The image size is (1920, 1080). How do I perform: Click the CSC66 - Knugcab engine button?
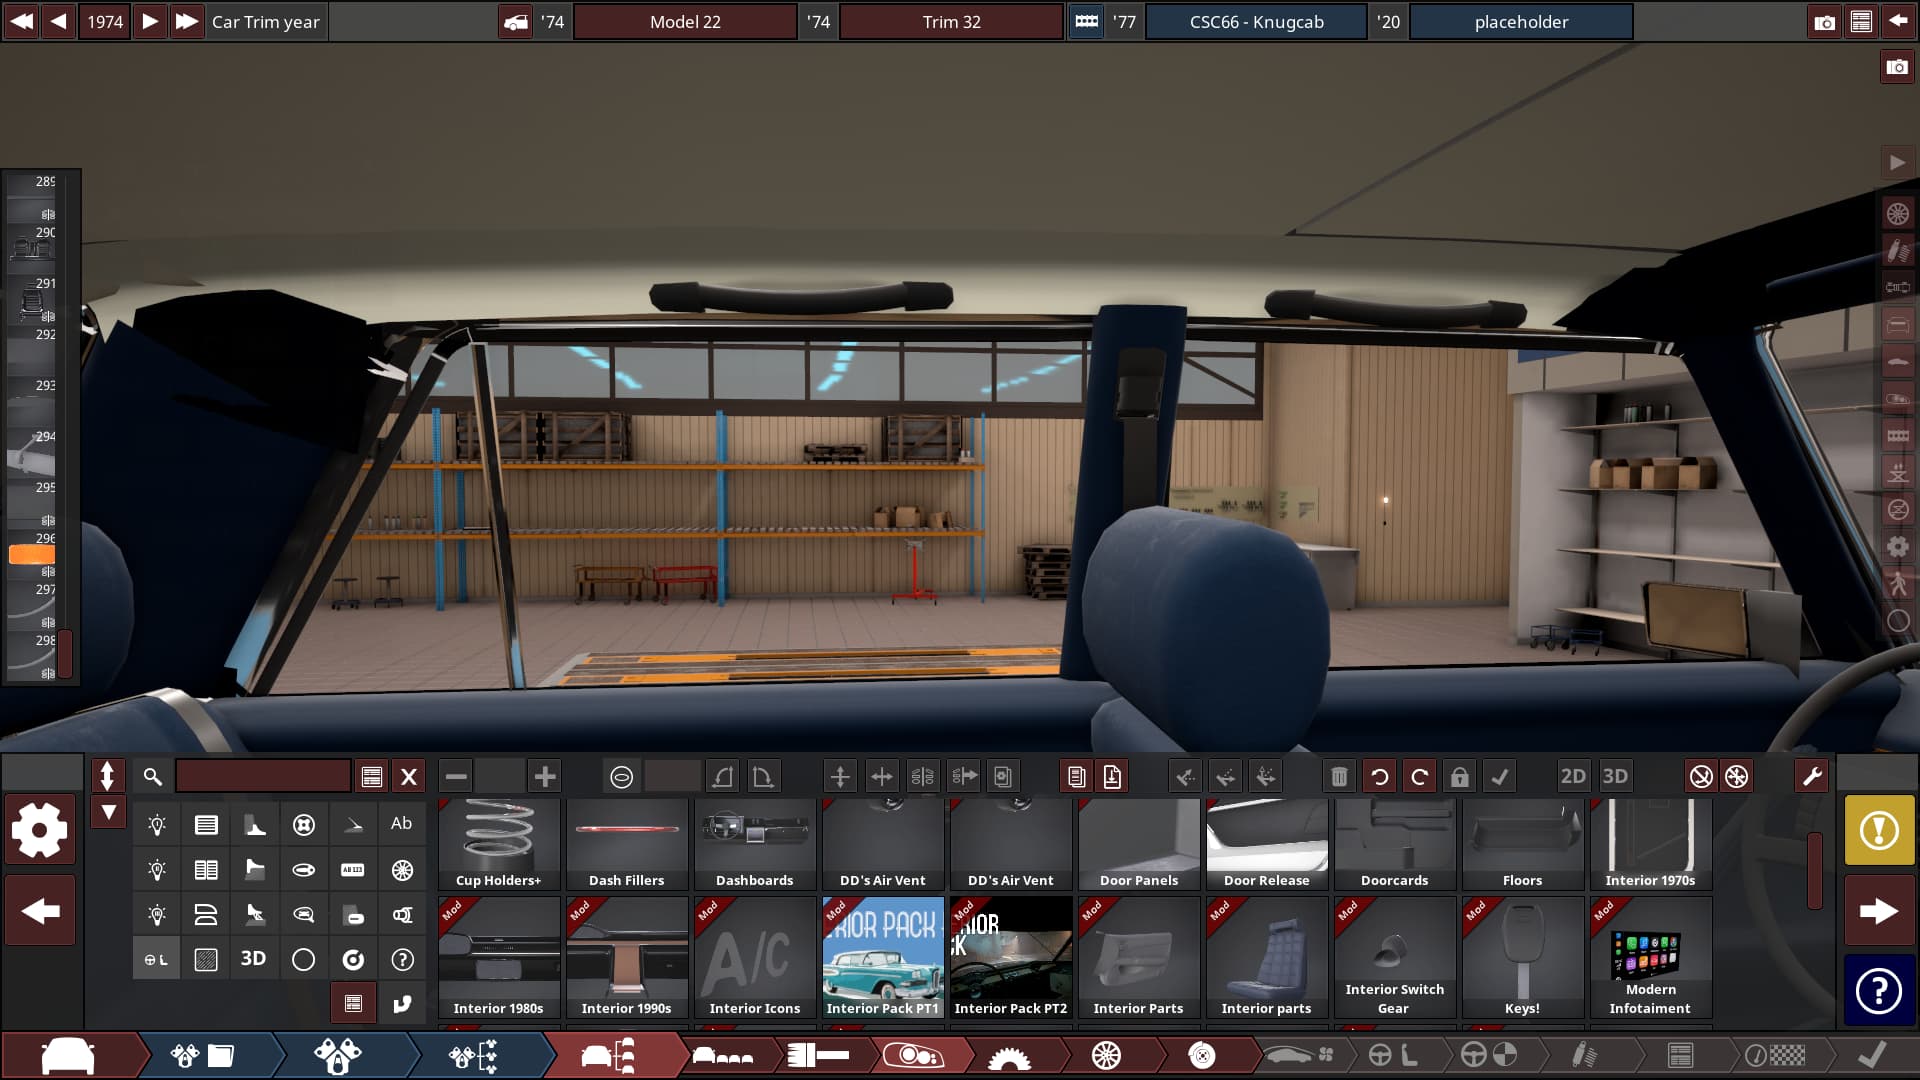1256,22
